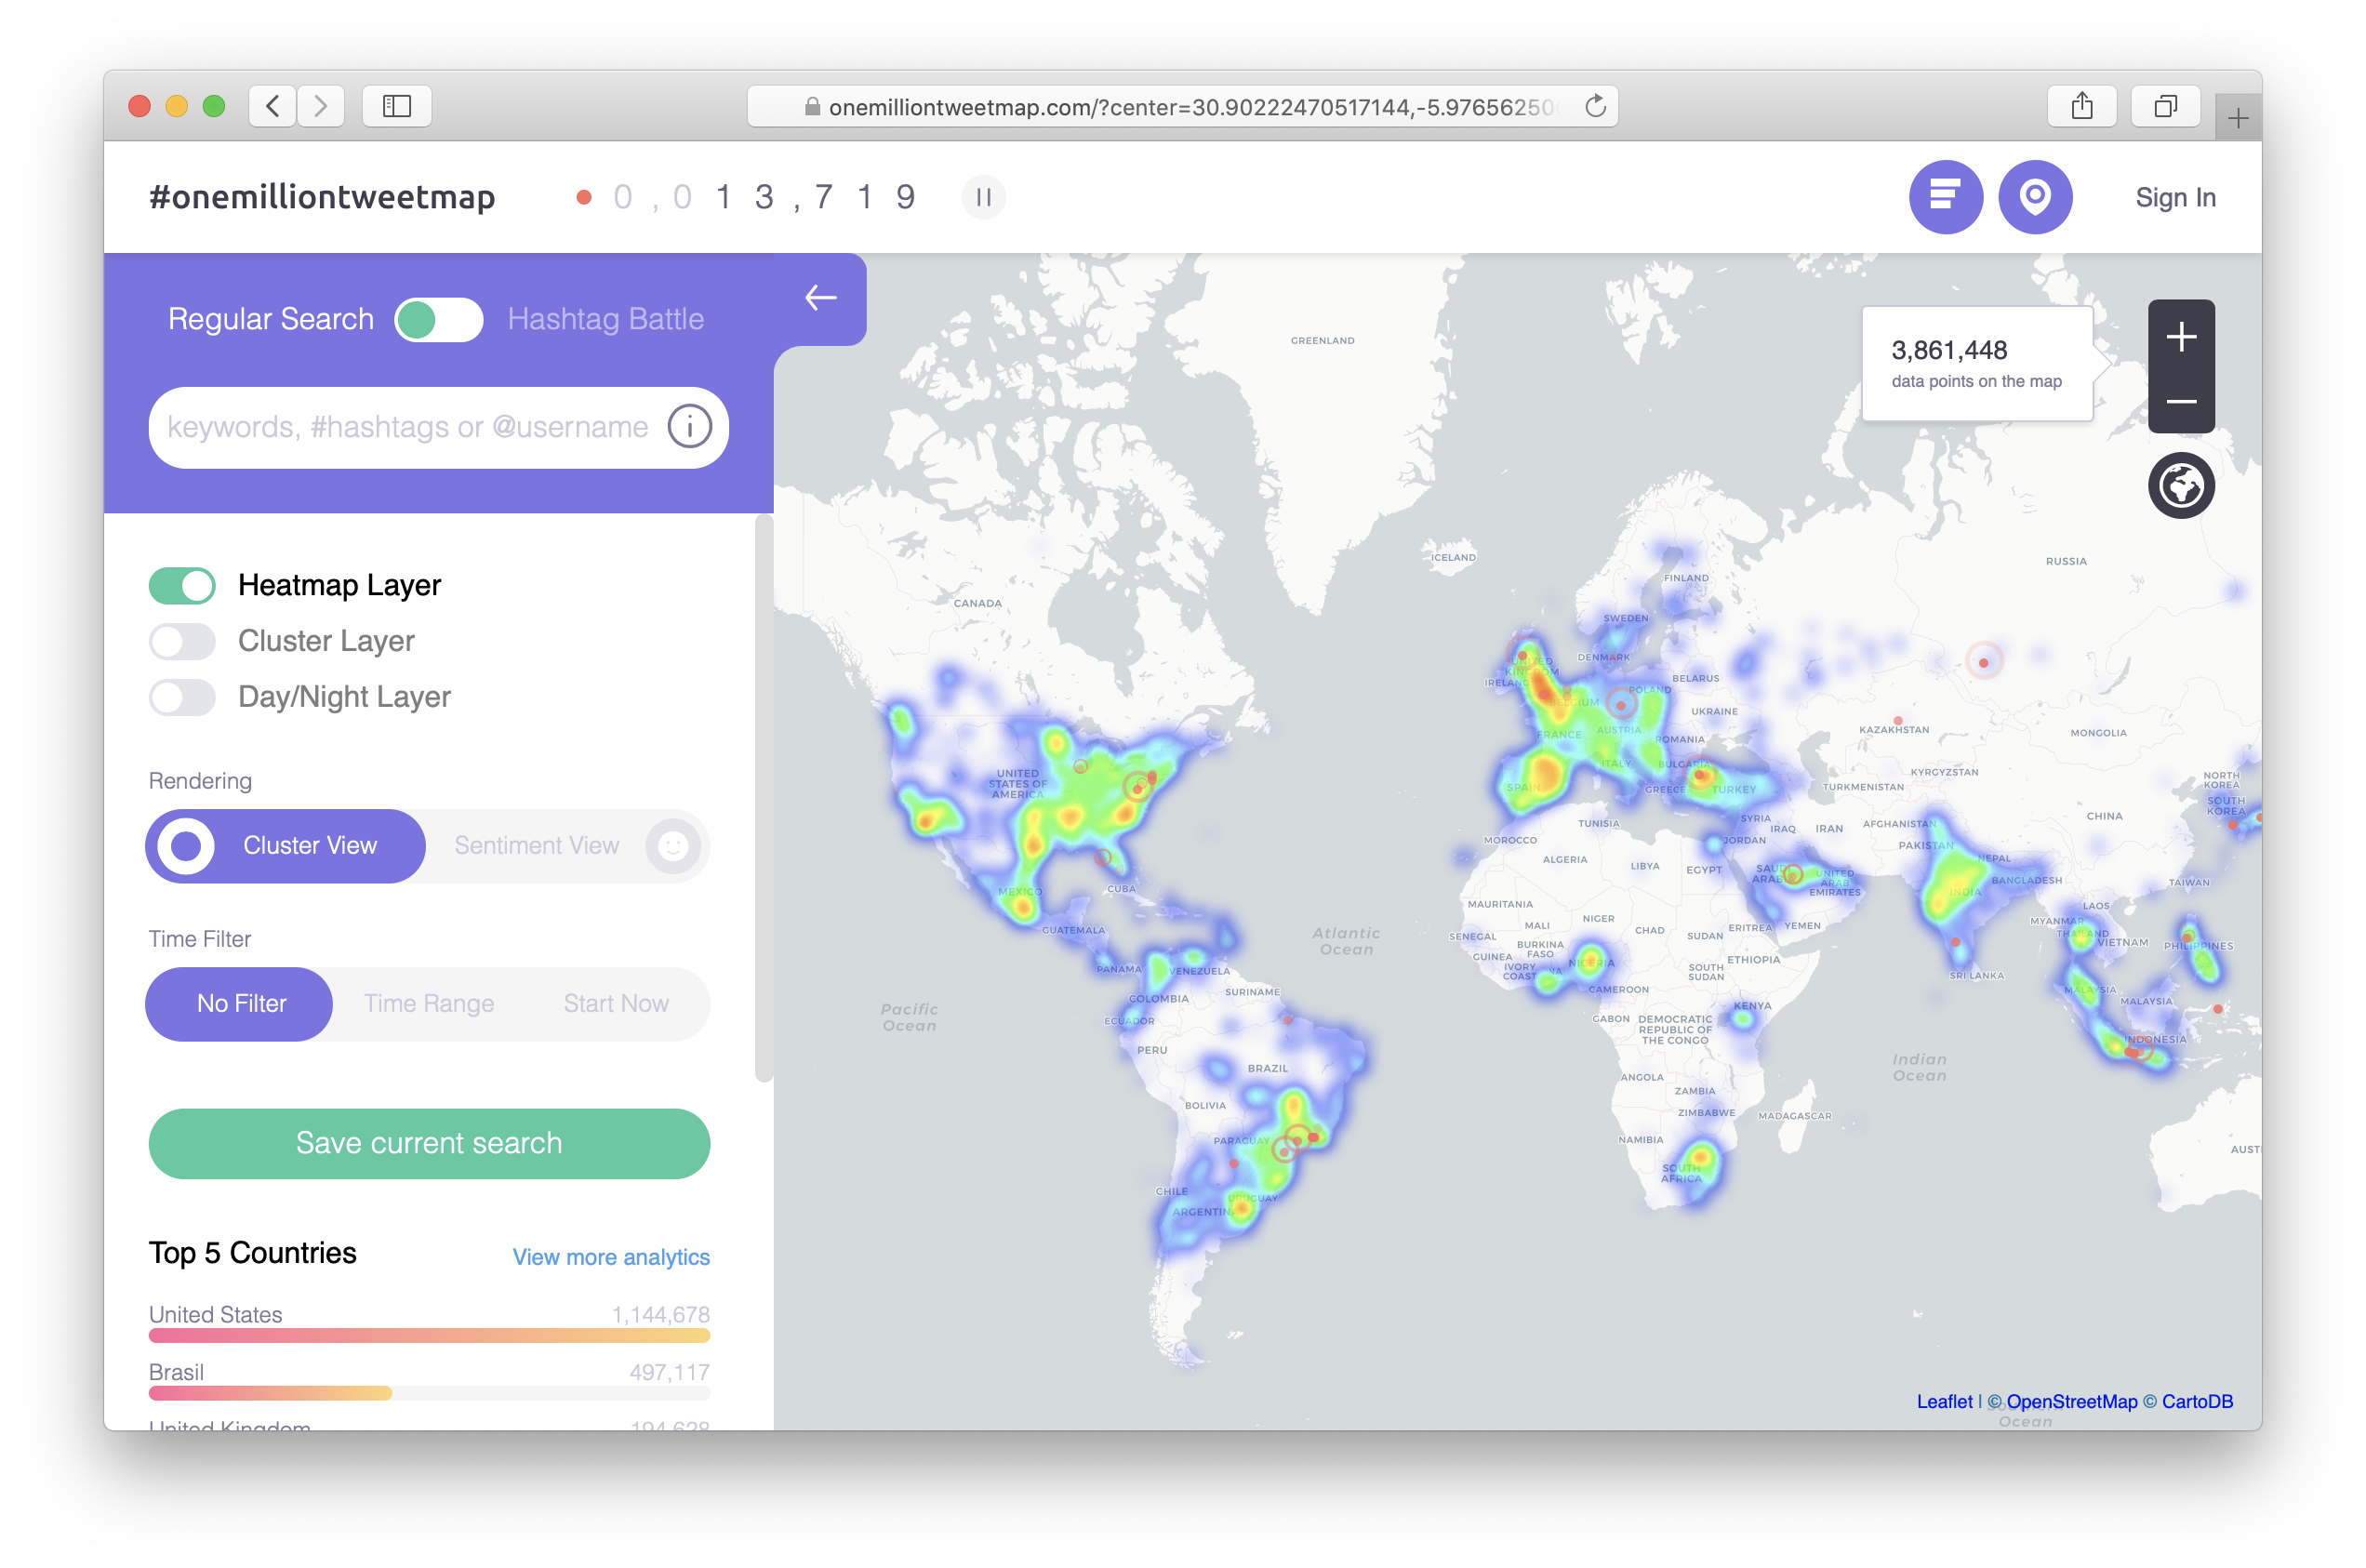Viewport: 2366px width, 1568px height.
Task: Enable the Cluster Layer
Action: coord(182,641)
